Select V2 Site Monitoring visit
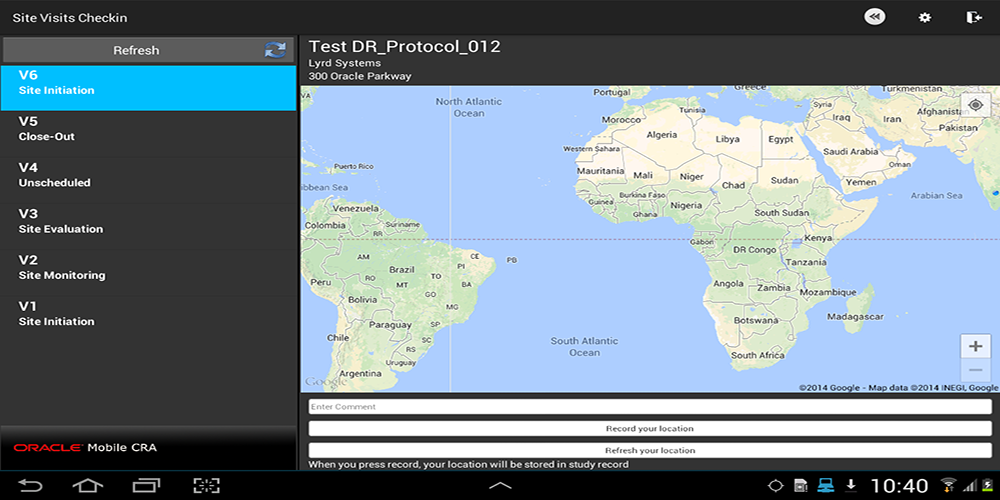This screenshot has width=1000, height=500. [x=148, y=272]
